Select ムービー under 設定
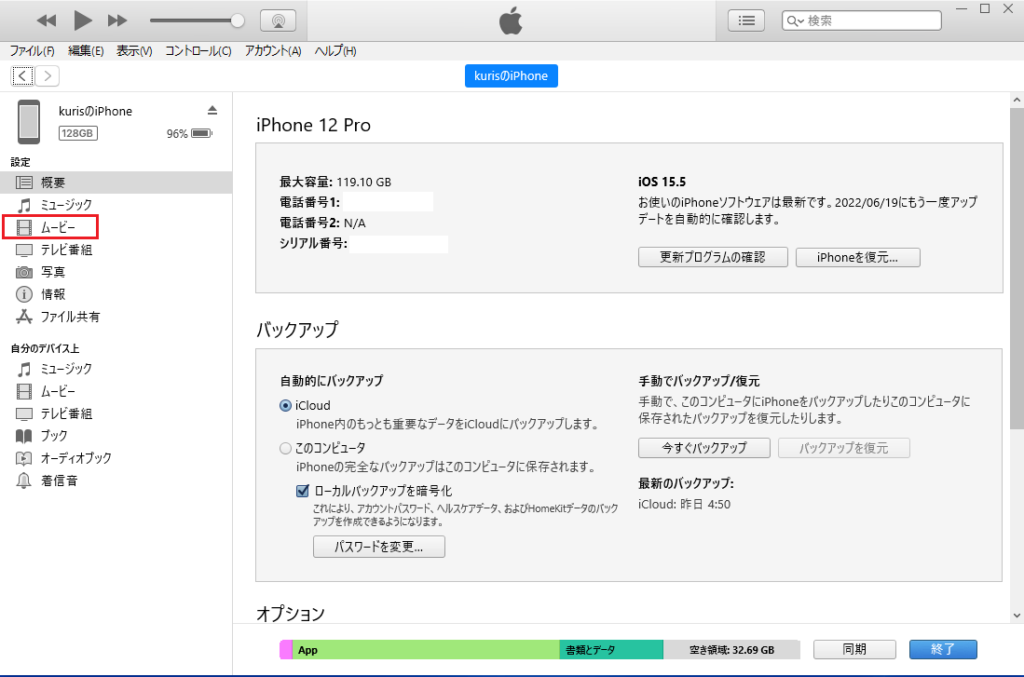 pyautogui.click(x=50, y=227)
